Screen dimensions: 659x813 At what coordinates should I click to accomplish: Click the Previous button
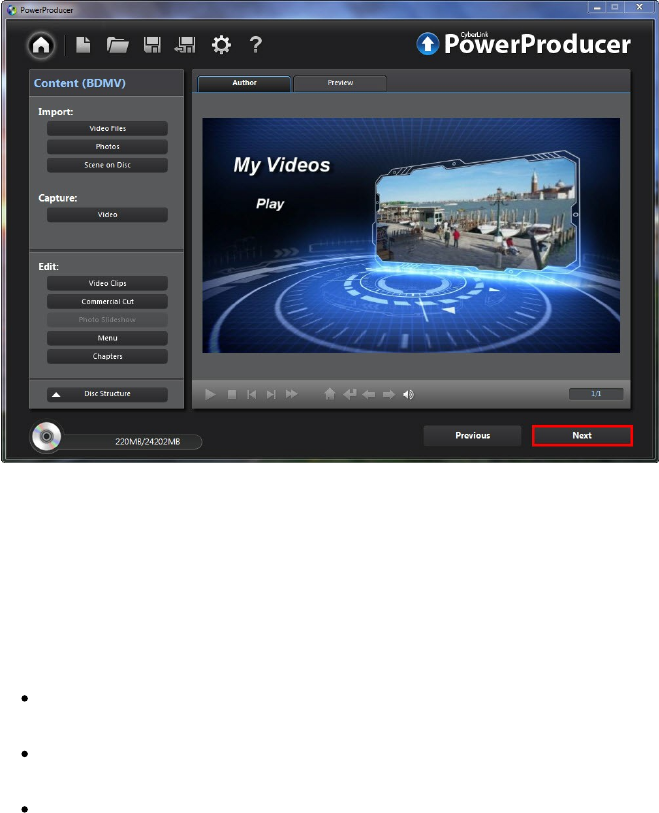472,436
